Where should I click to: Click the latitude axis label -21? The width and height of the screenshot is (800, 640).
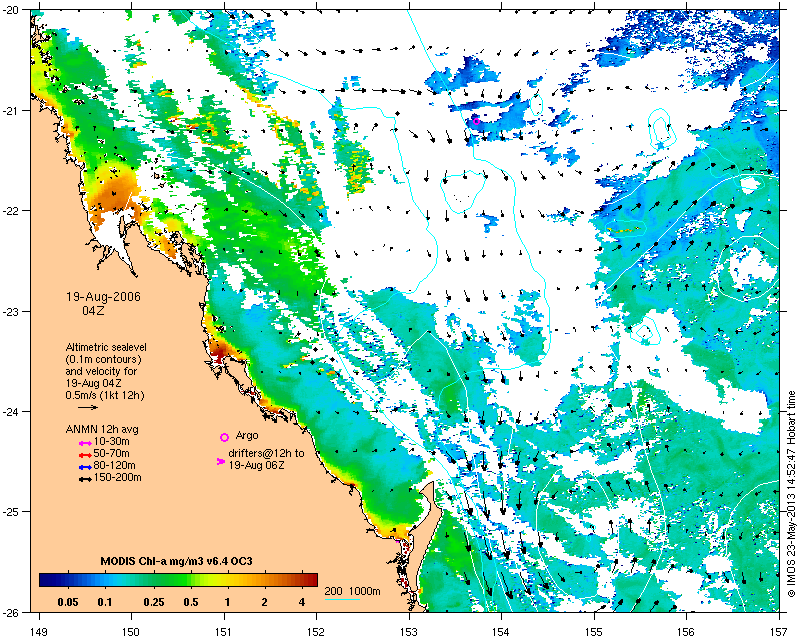tap(10, 110)
